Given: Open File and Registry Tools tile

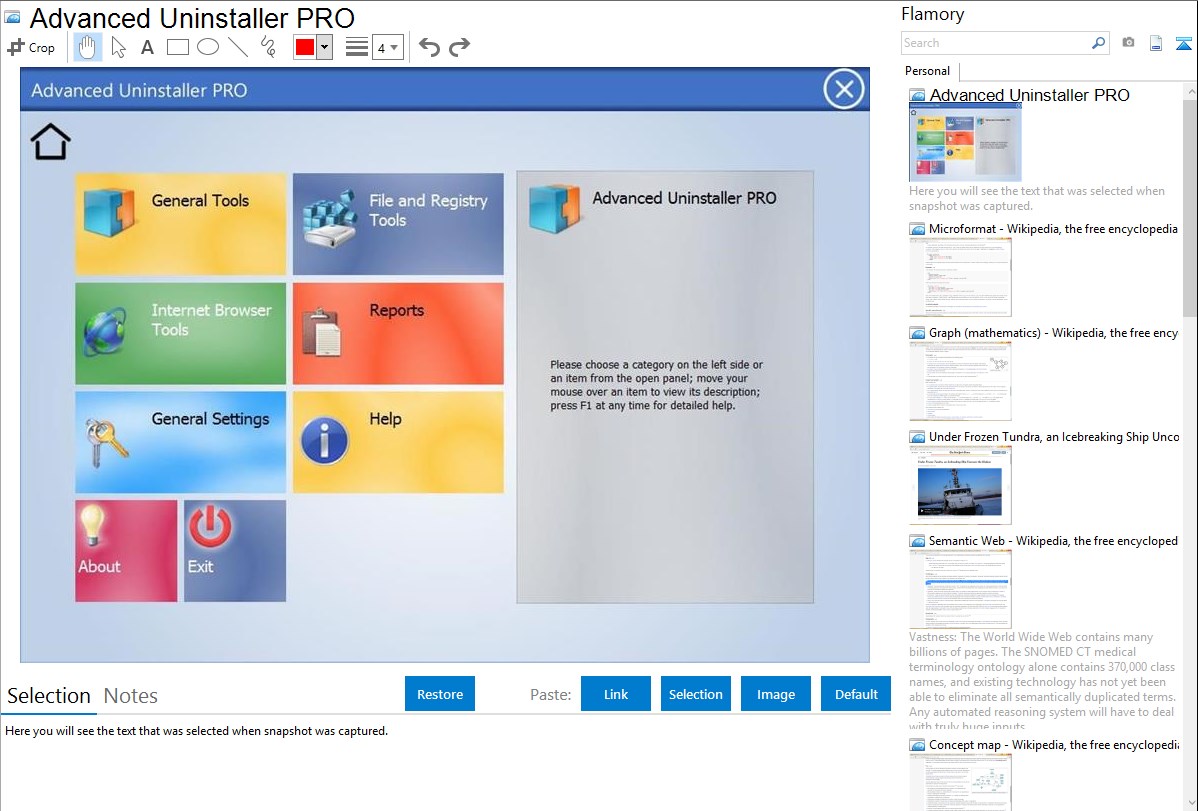Looking at the screenshot, I should click(398, 223).
